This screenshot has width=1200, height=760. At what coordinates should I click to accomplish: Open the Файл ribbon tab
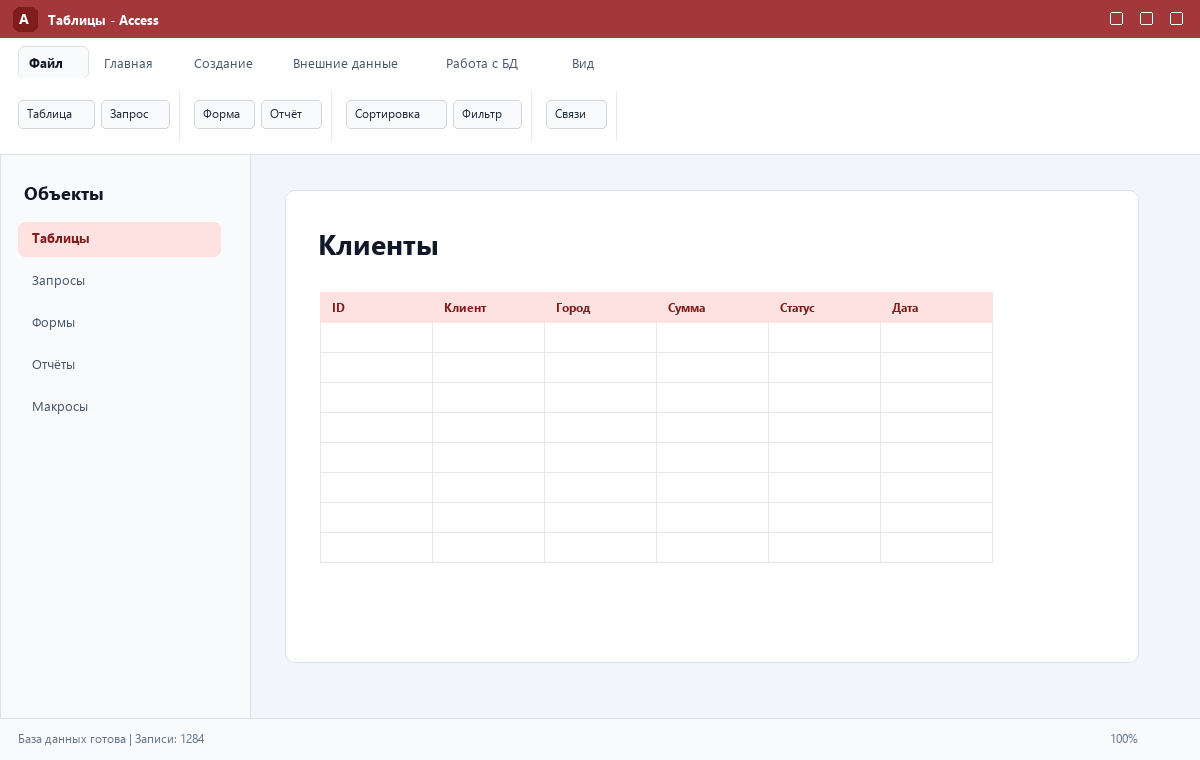[53, 63]
